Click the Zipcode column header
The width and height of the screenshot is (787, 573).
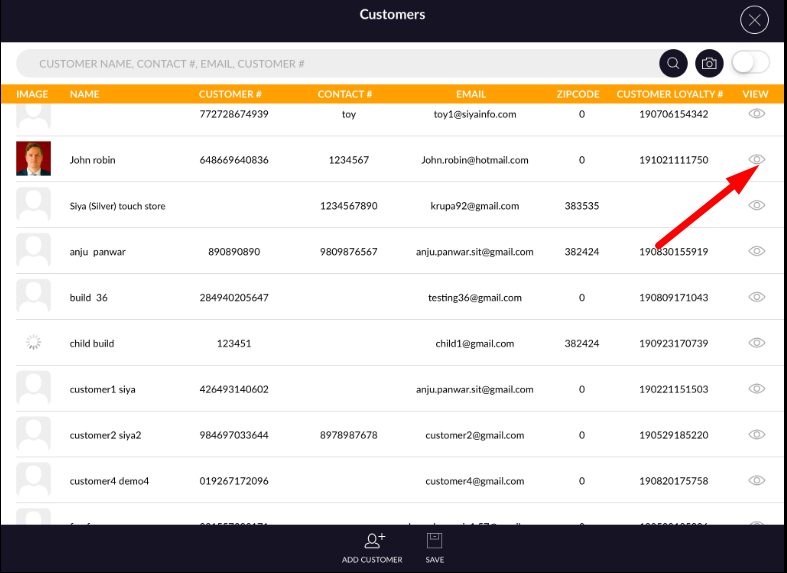click(578, 94)
